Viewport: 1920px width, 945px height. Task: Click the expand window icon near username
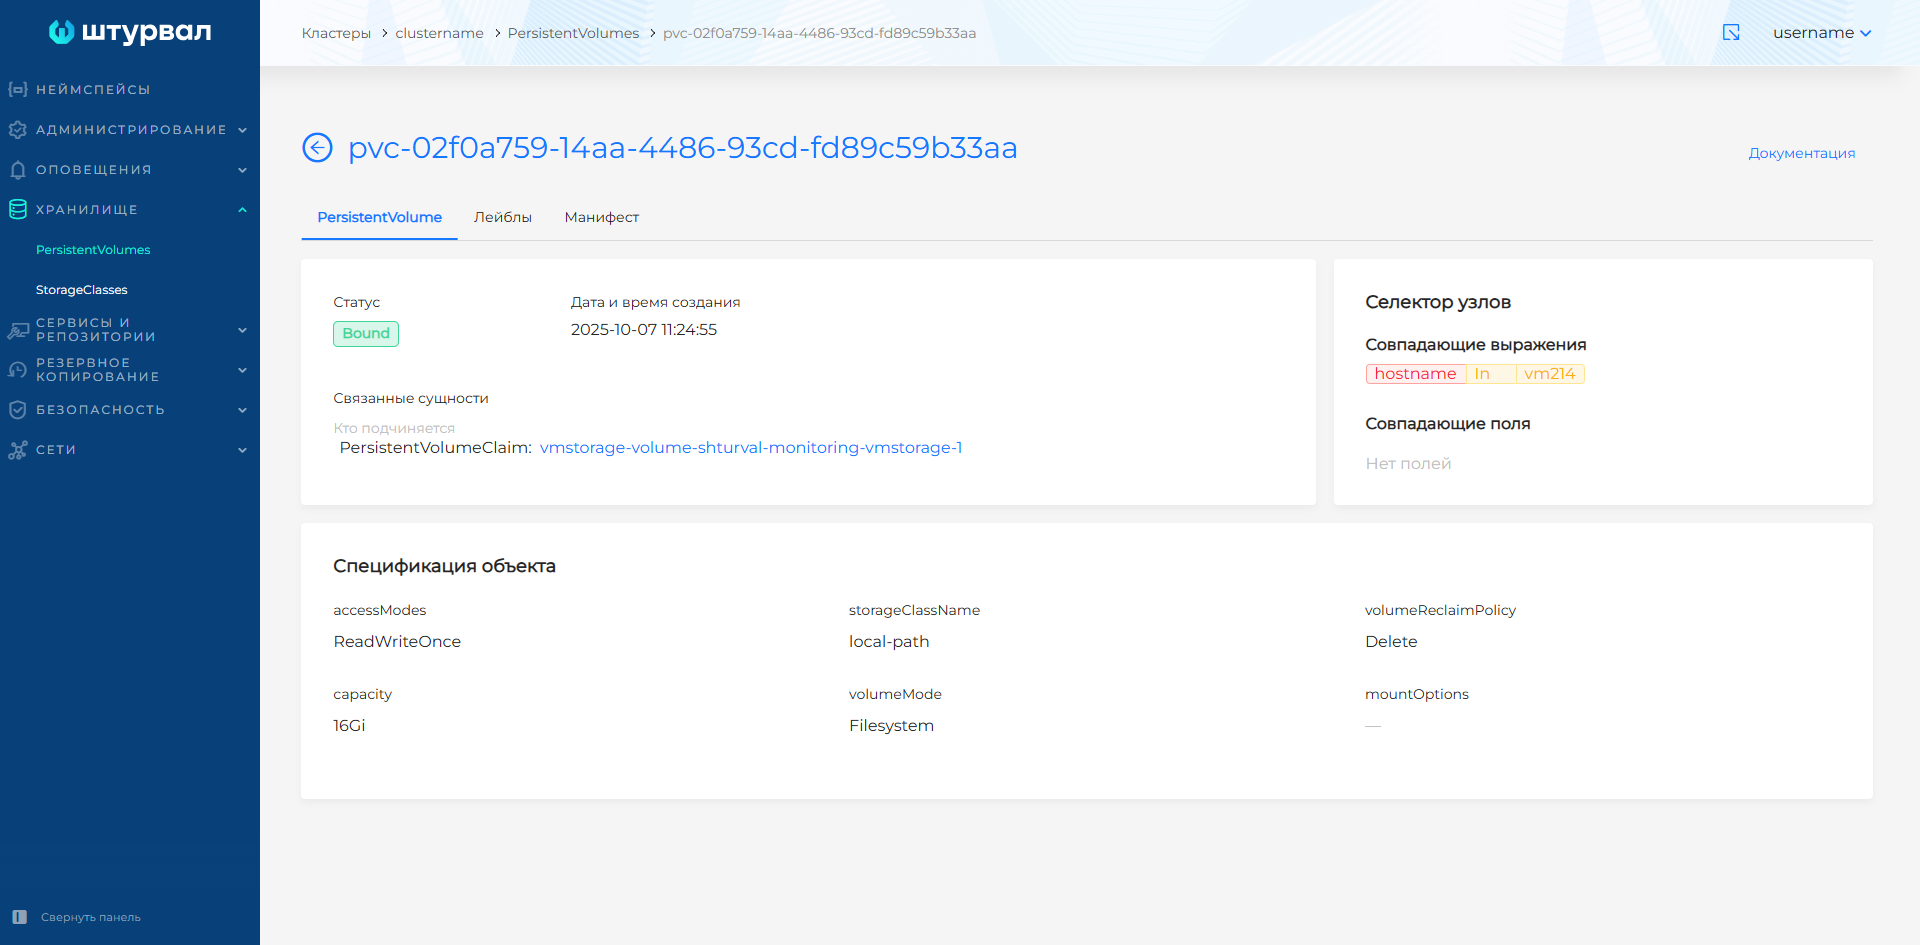pos(1731,33)
